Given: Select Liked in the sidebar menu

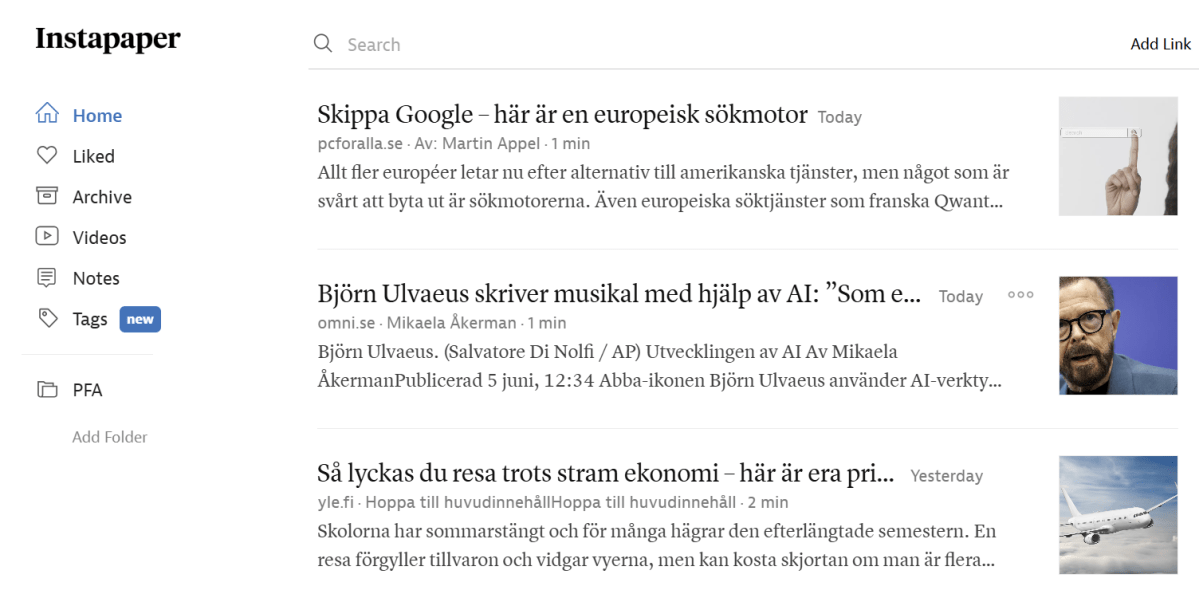Looking at the screenshot, I should [x=94, y=156].
